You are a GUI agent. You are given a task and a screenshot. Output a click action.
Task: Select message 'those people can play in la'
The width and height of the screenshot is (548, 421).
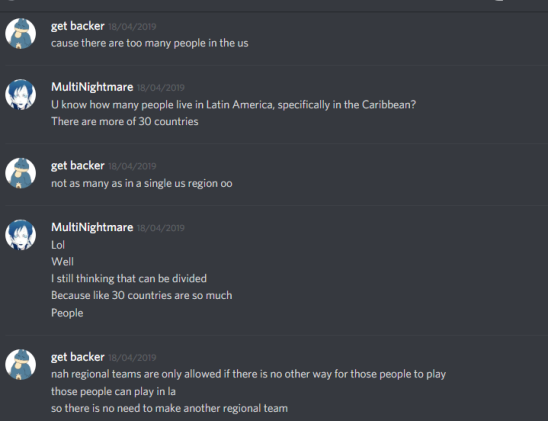(x=113, y=392)
